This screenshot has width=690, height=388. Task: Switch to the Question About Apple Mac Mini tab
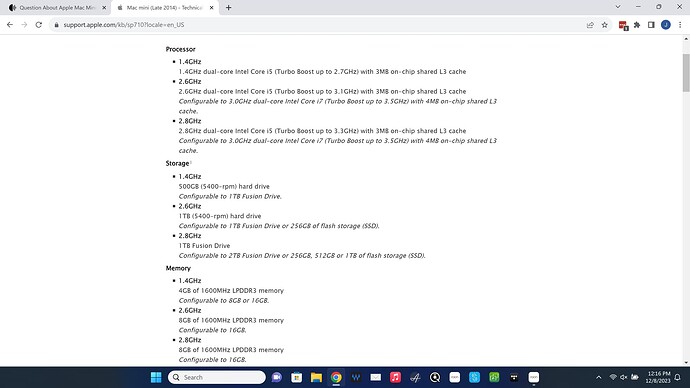tap(56, 7)
